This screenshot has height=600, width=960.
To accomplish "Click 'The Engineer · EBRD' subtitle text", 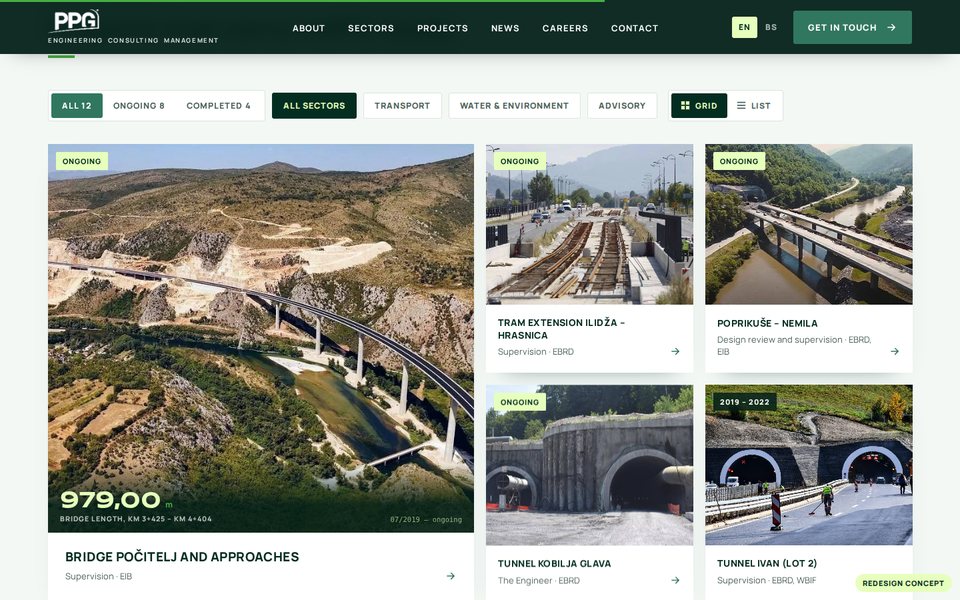I will [539, 580].
